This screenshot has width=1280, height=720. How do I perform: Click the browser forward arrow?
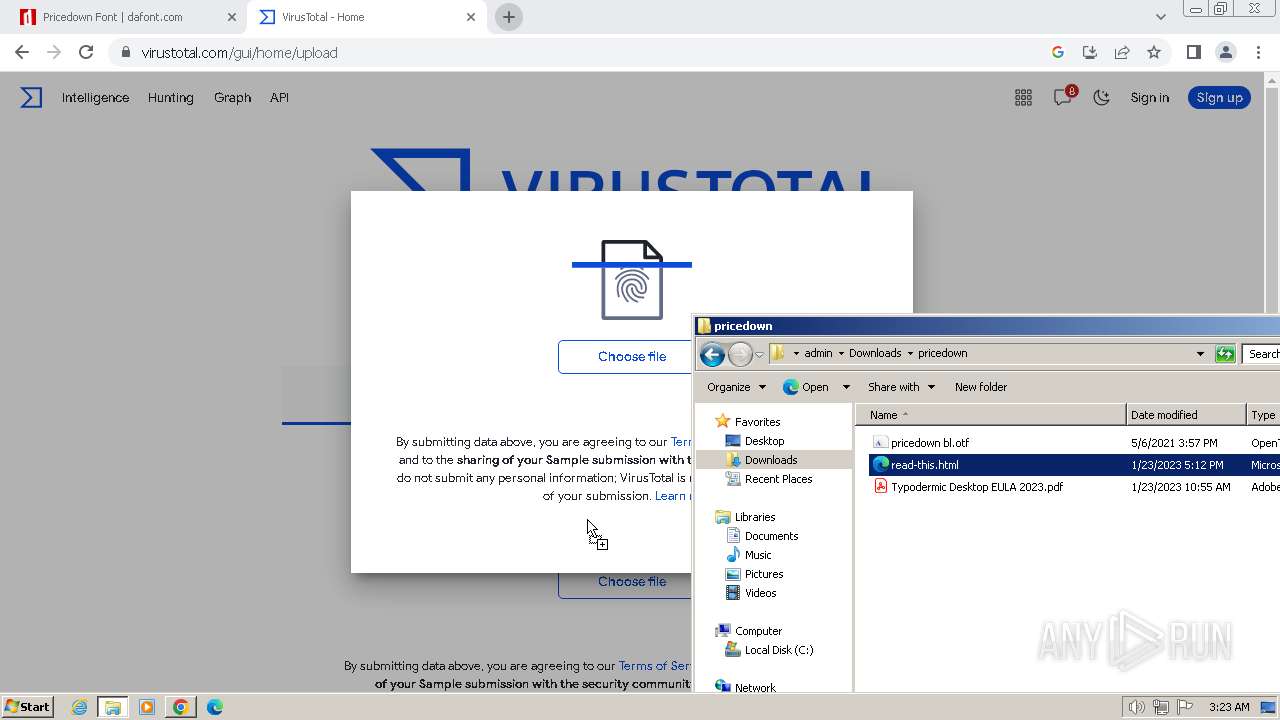coord(54,52)
